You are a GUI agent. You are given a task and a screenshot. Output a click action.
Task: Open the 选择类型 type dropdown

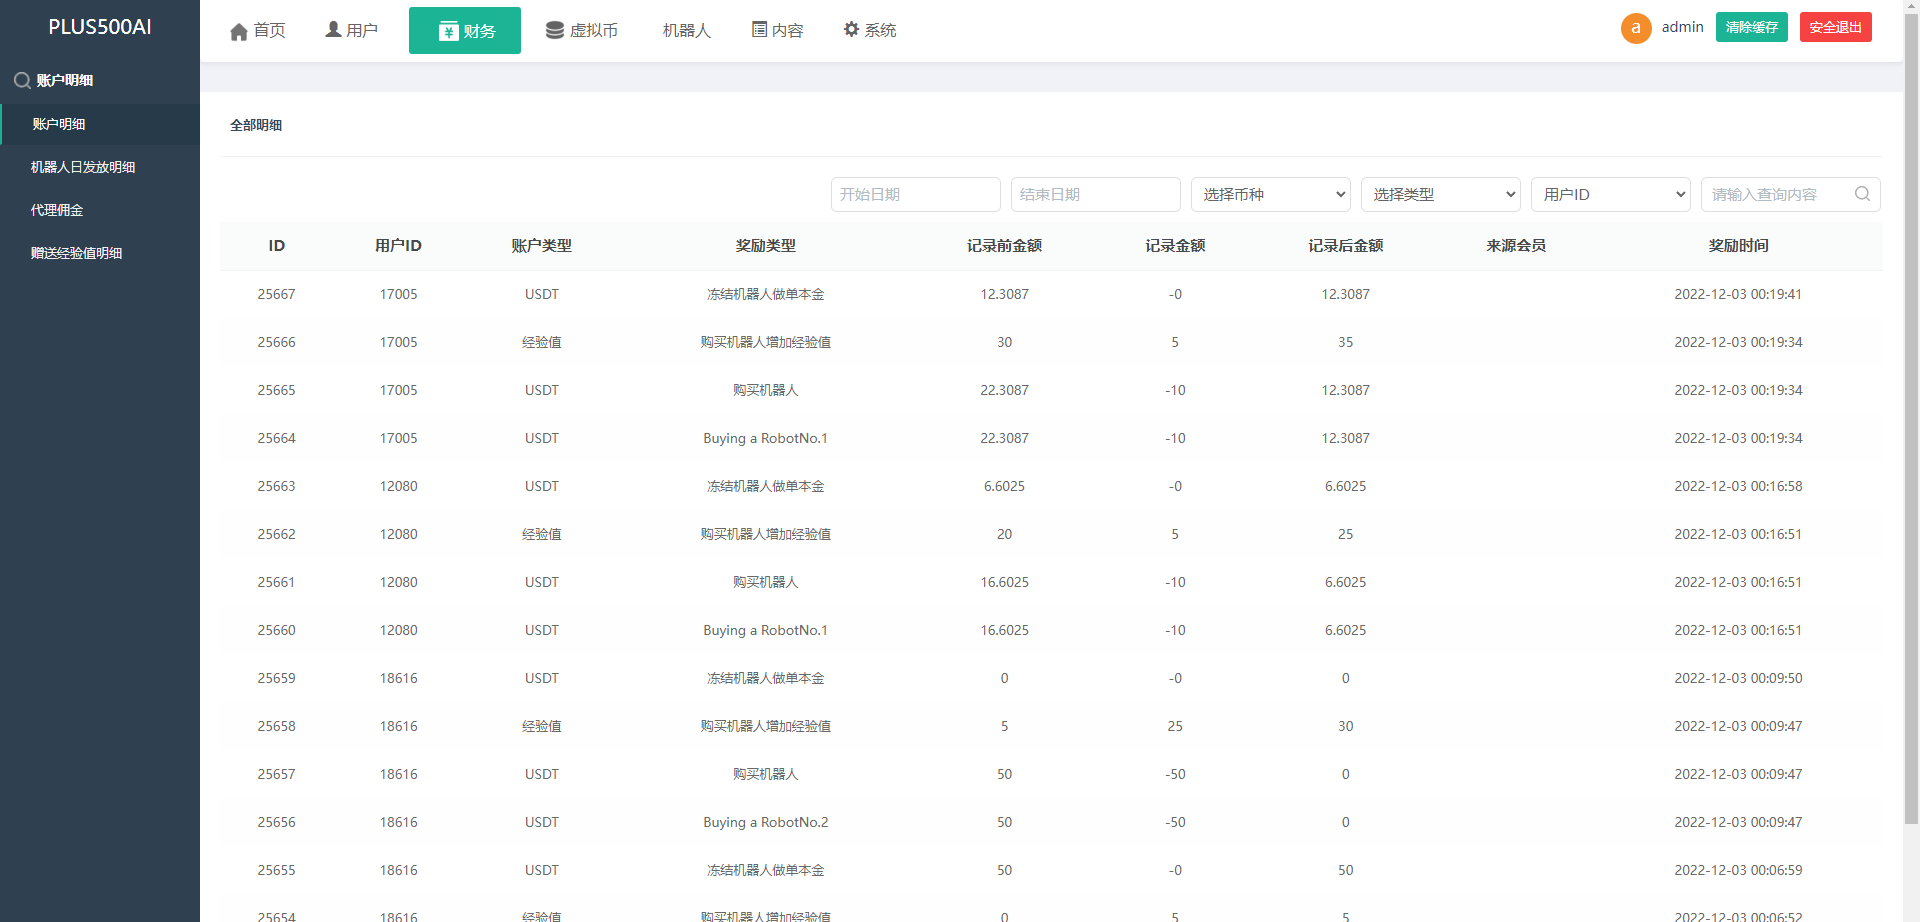pos(1440,195)
